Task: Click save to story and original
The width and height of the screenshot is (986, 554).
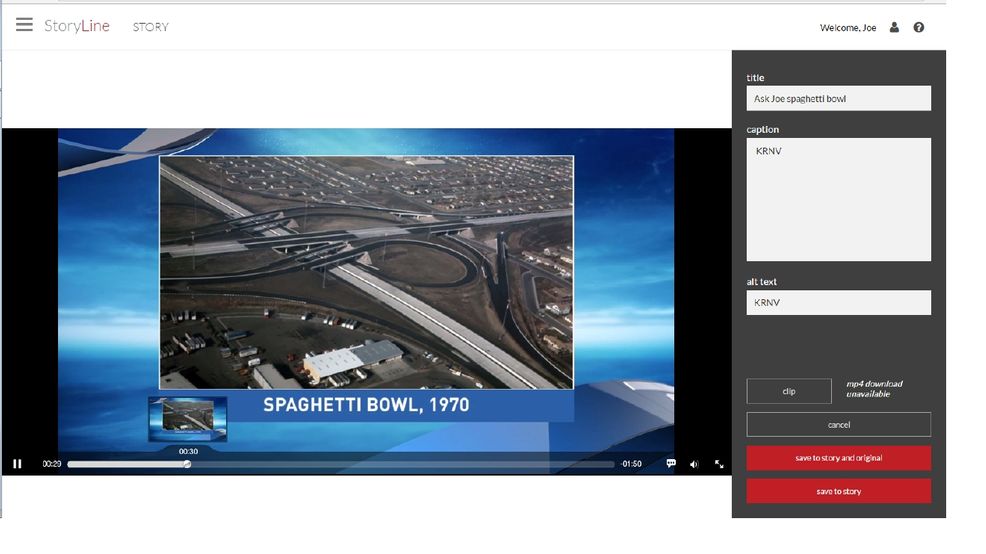Action: tap(838, 458)
